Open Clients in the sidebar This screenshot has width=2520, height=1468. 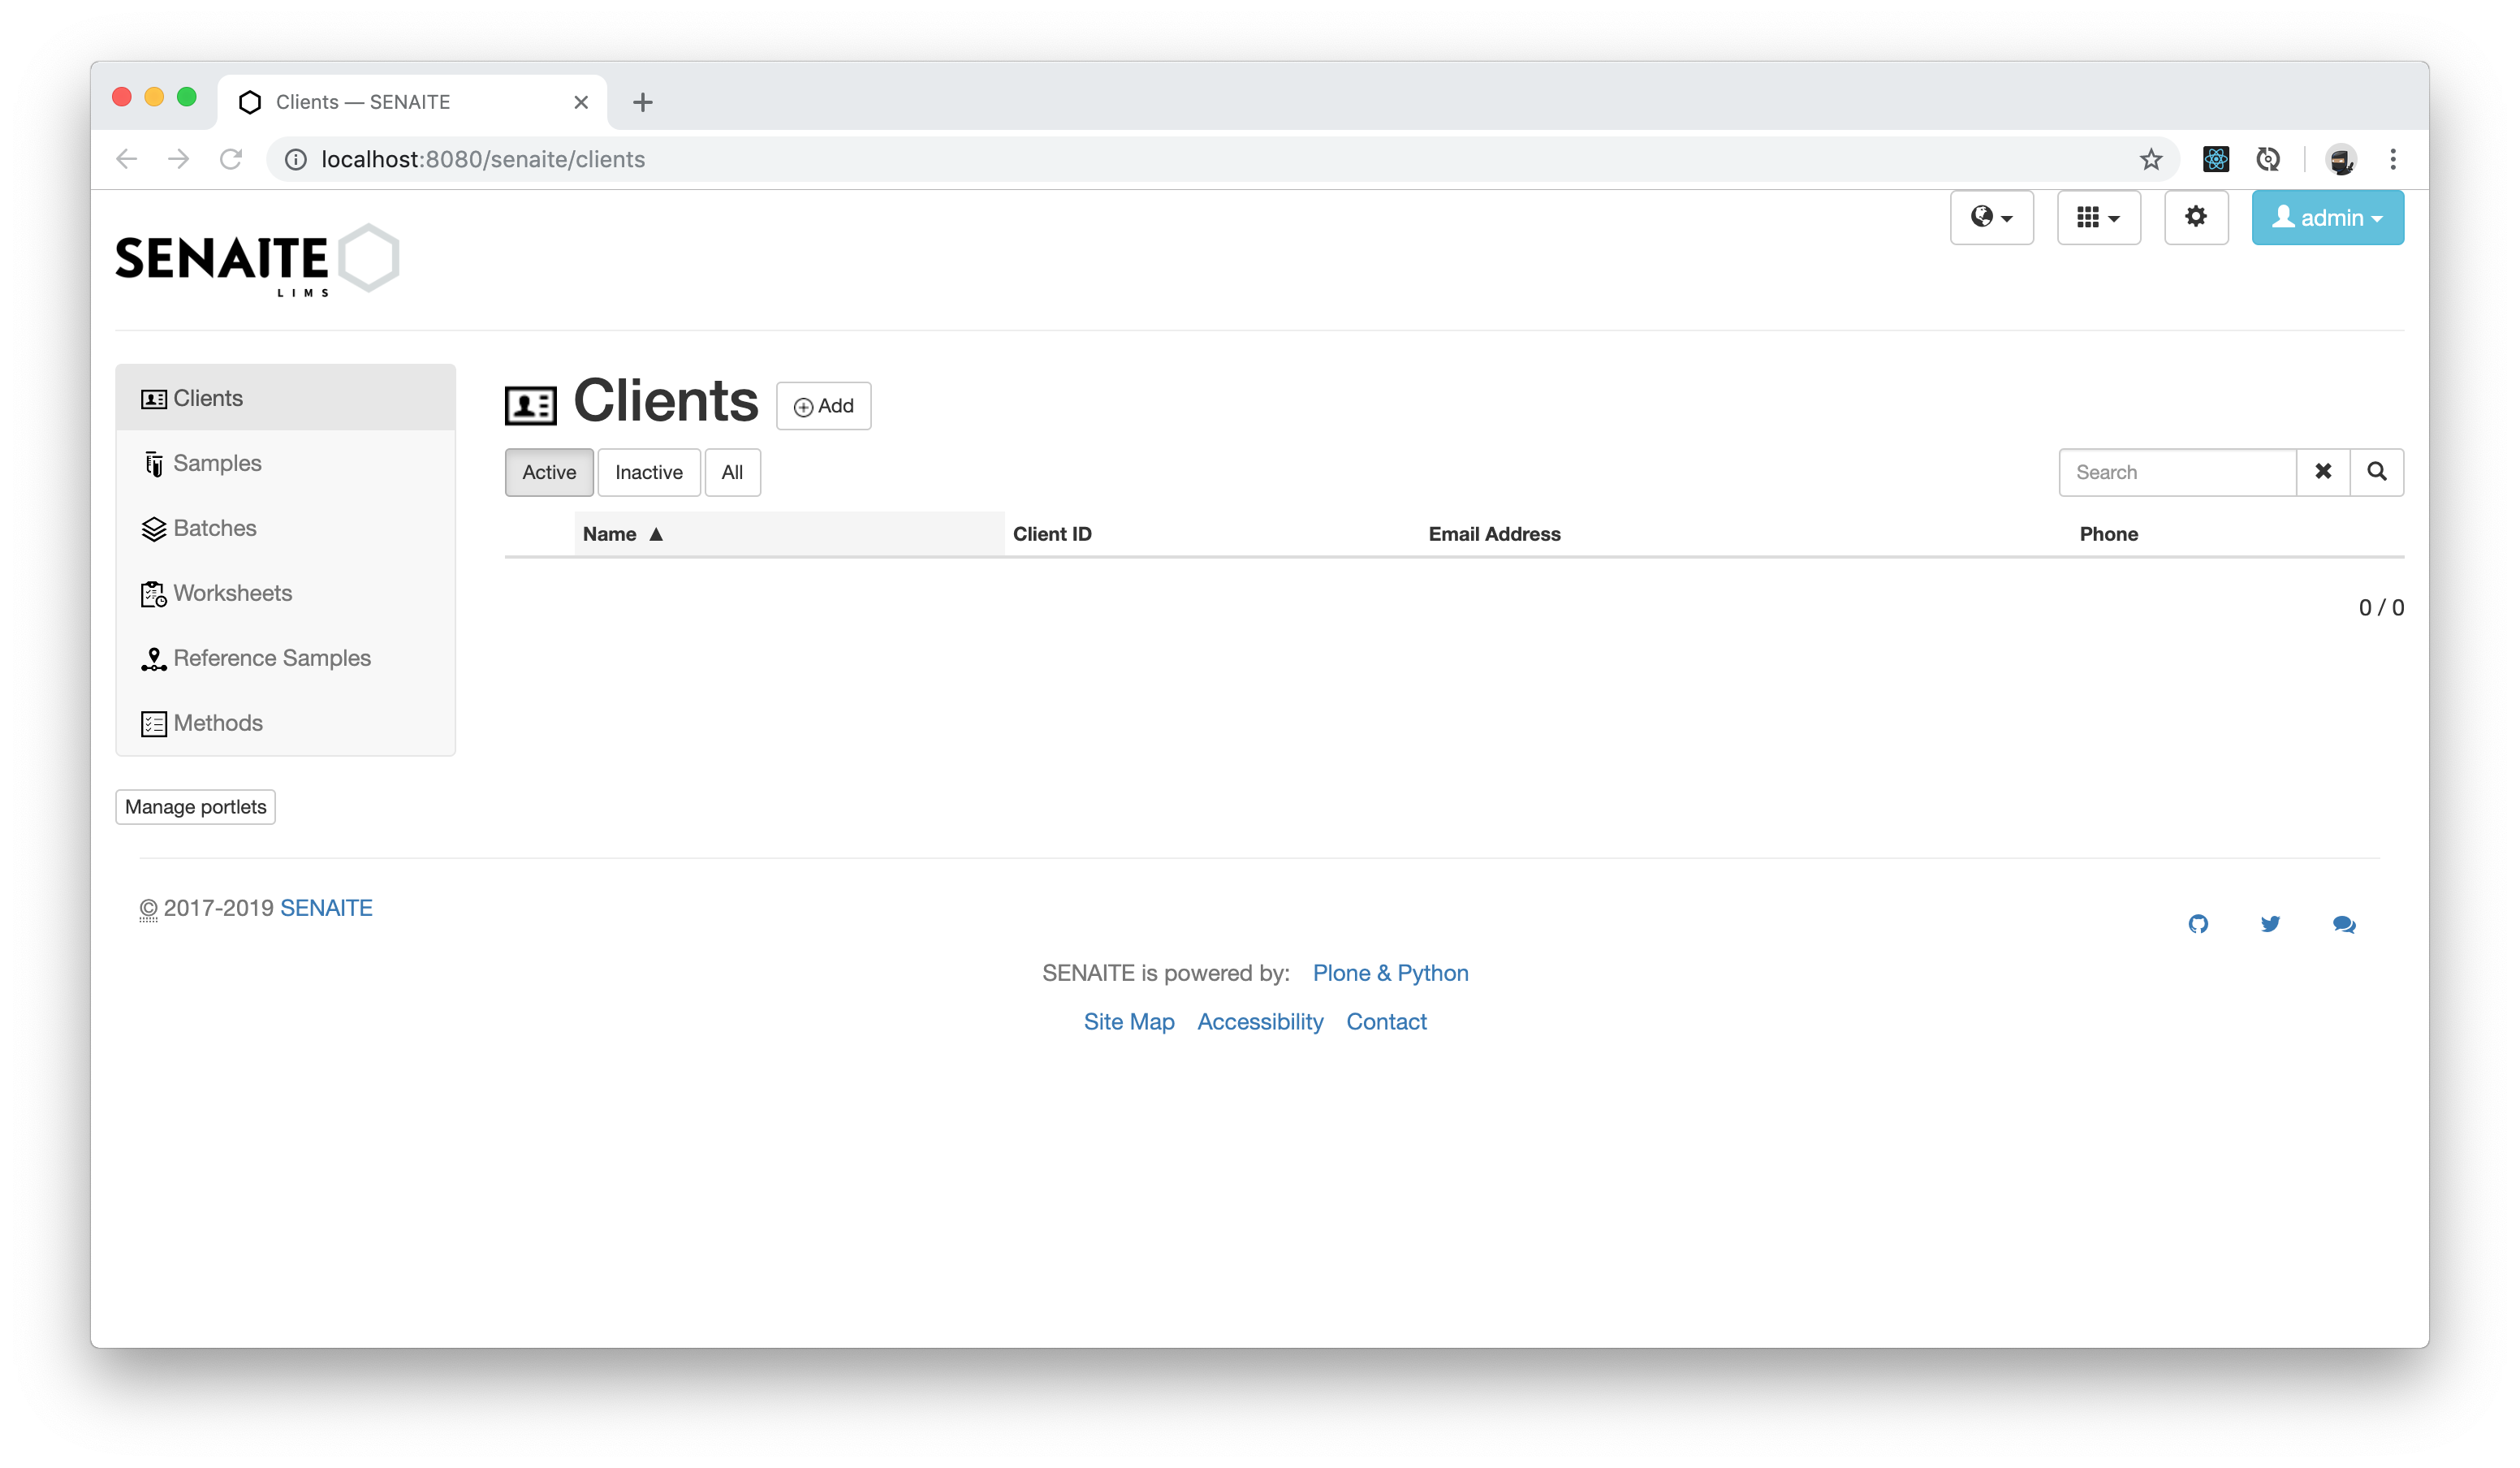click(285, 398)
